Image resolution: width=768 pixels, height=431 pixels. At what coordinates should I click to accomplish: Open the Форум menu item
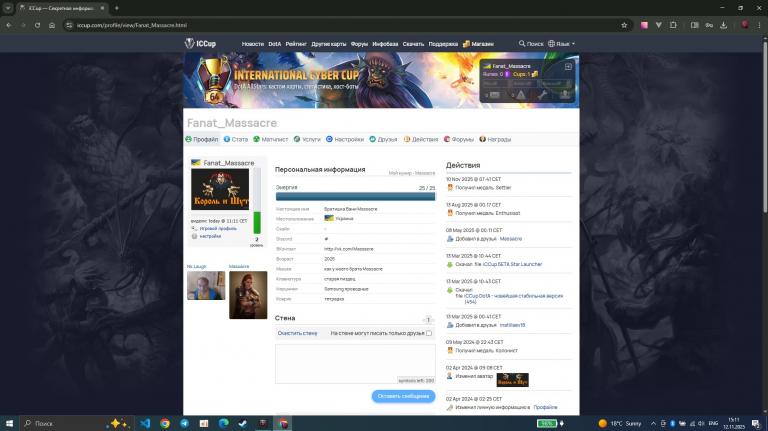click(359, 44)
